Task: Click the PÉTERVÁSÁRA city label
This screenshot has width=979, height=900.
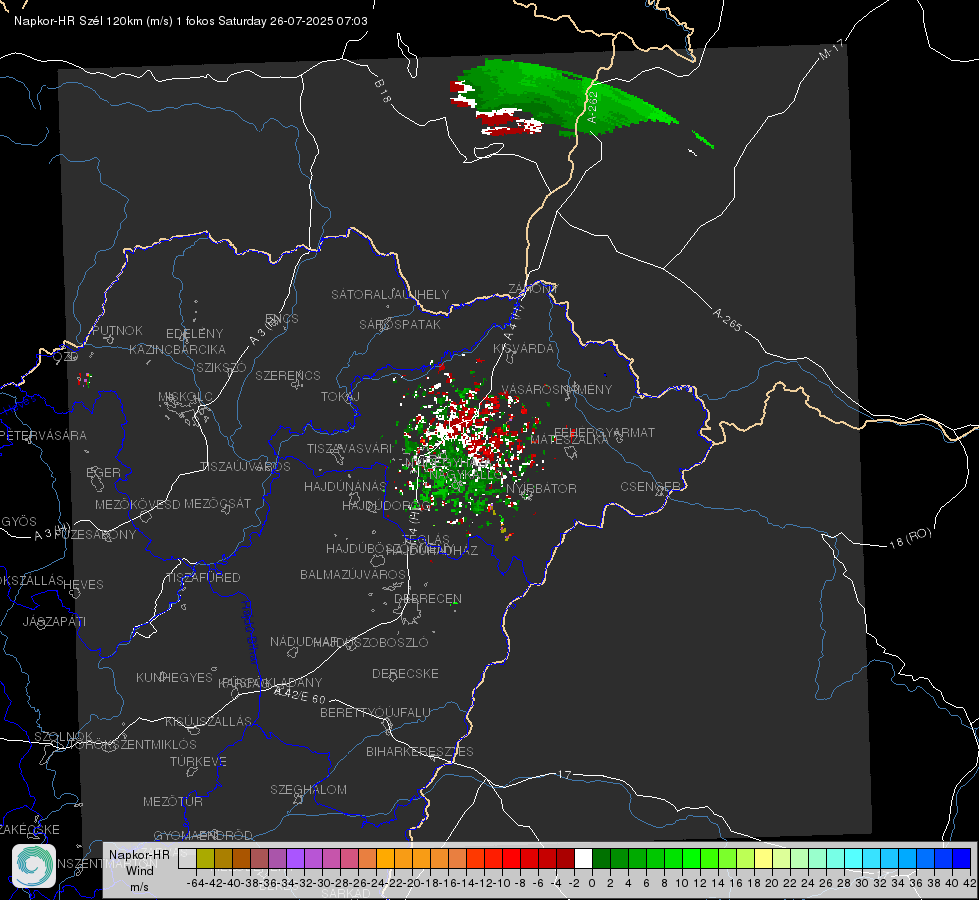Action: 44,435
